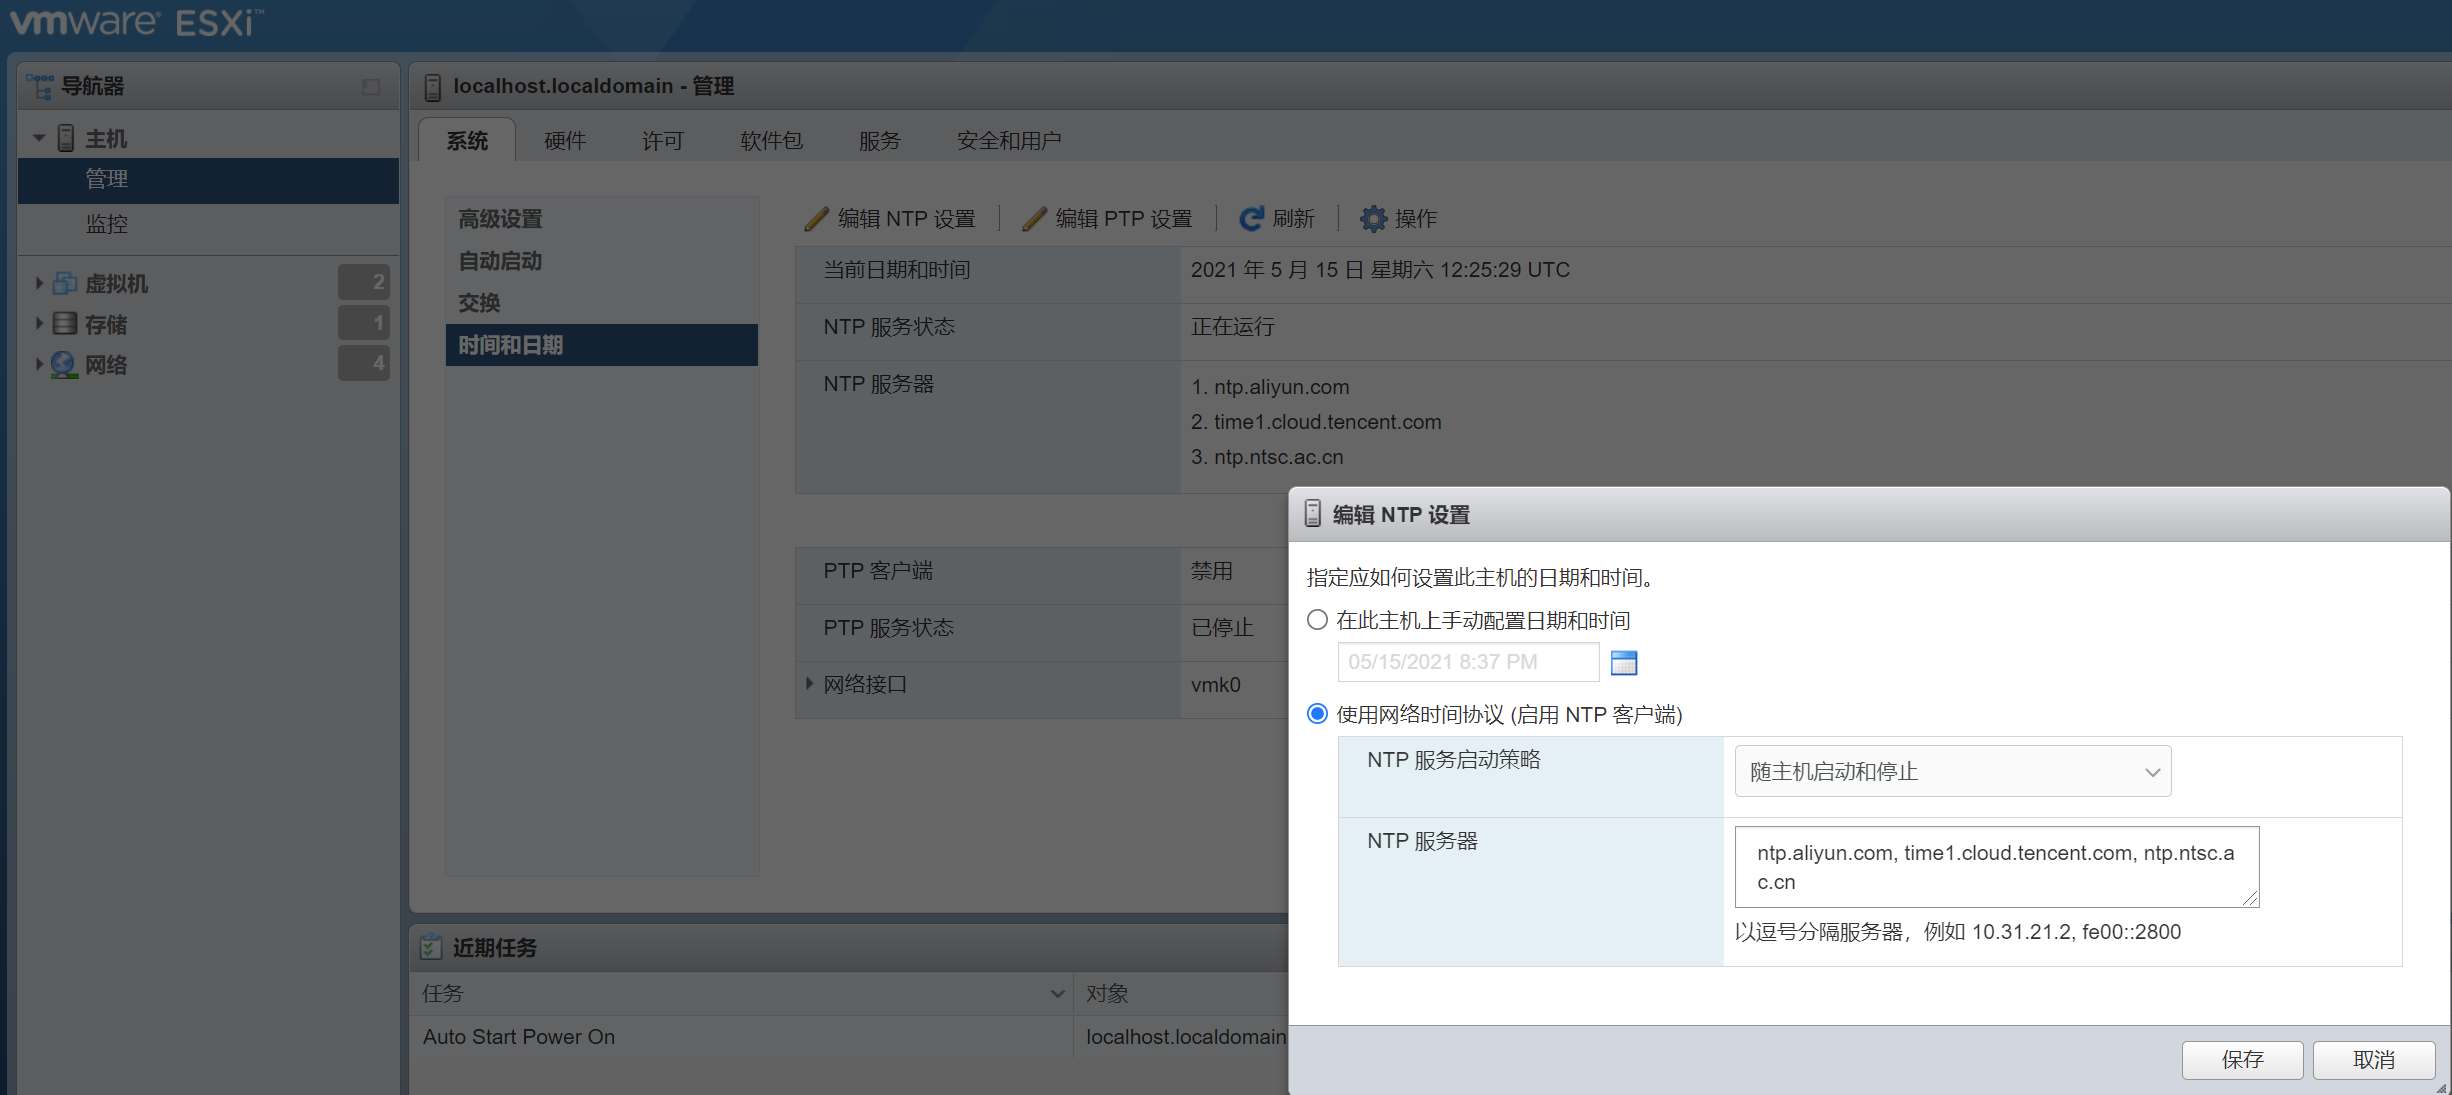Click the storage count badge 1
This screenshot has height=1095, width=2452.
[364, 322]
